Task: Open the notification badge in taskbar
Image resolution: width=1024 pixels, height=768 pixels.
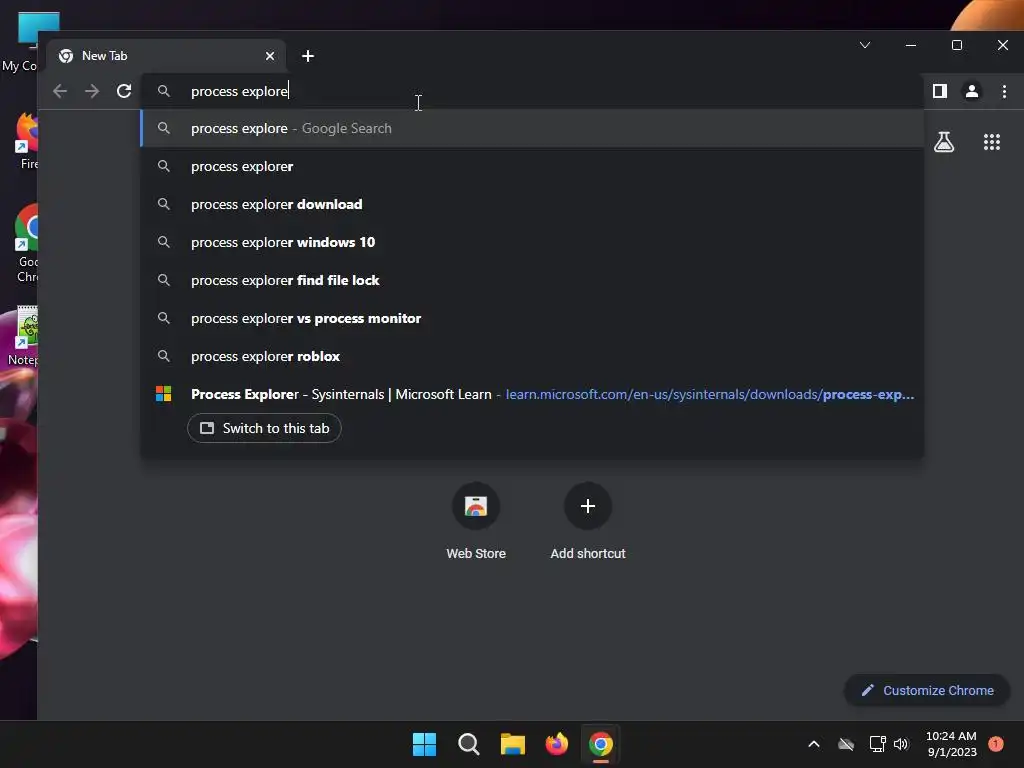Action: coord(996,744)
